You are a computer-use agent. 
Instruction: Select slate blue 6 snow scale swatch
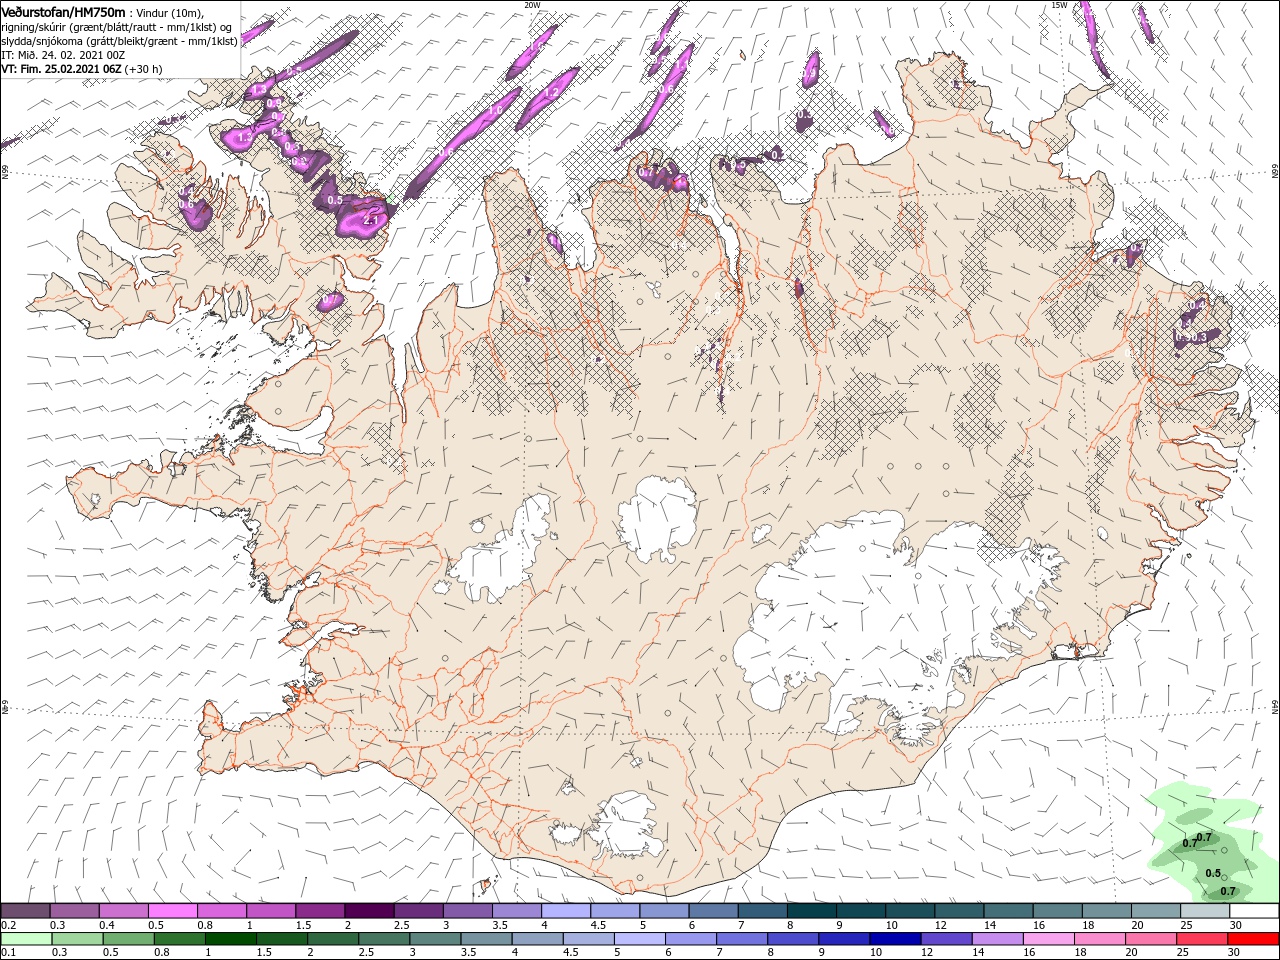pos(713,911)
